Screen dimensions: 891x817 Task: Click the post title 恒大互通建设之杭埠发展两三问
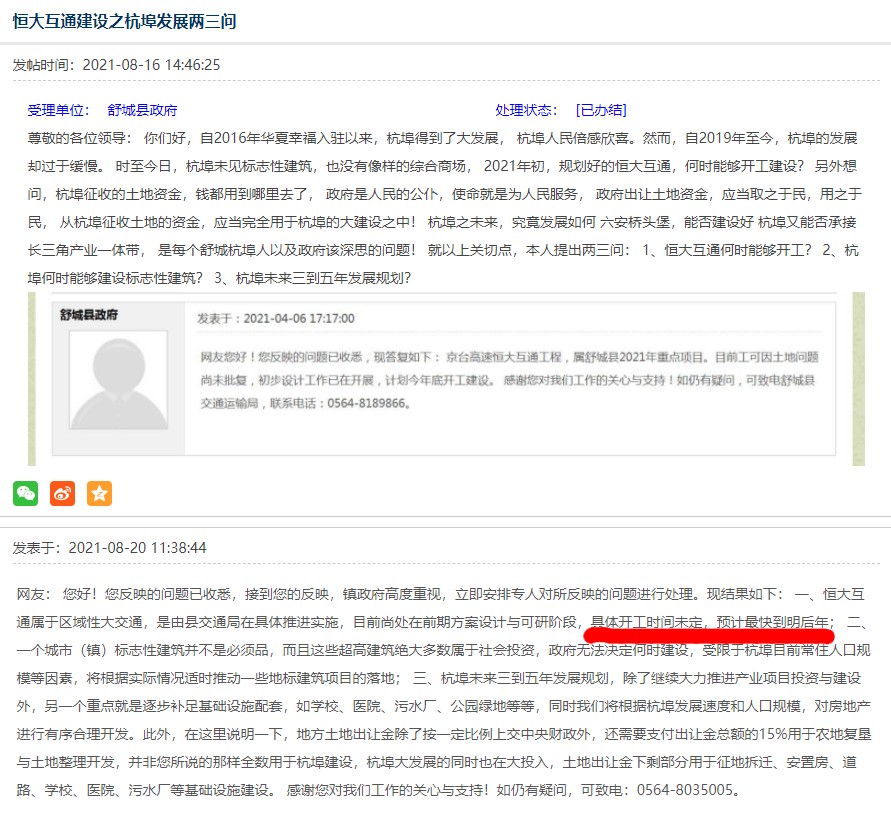(x=124, y=22)
